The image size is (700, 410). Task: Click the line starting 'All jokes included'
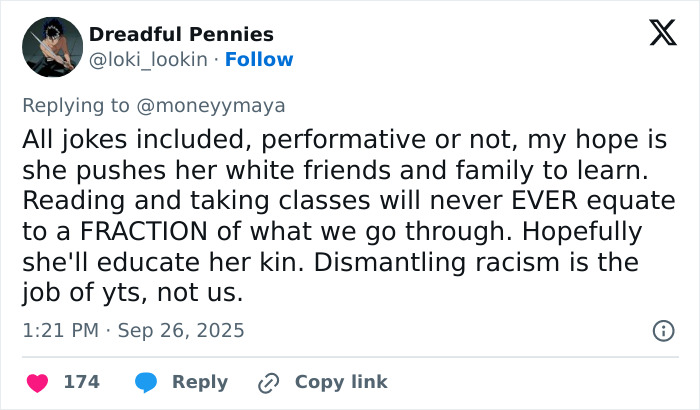345,140
